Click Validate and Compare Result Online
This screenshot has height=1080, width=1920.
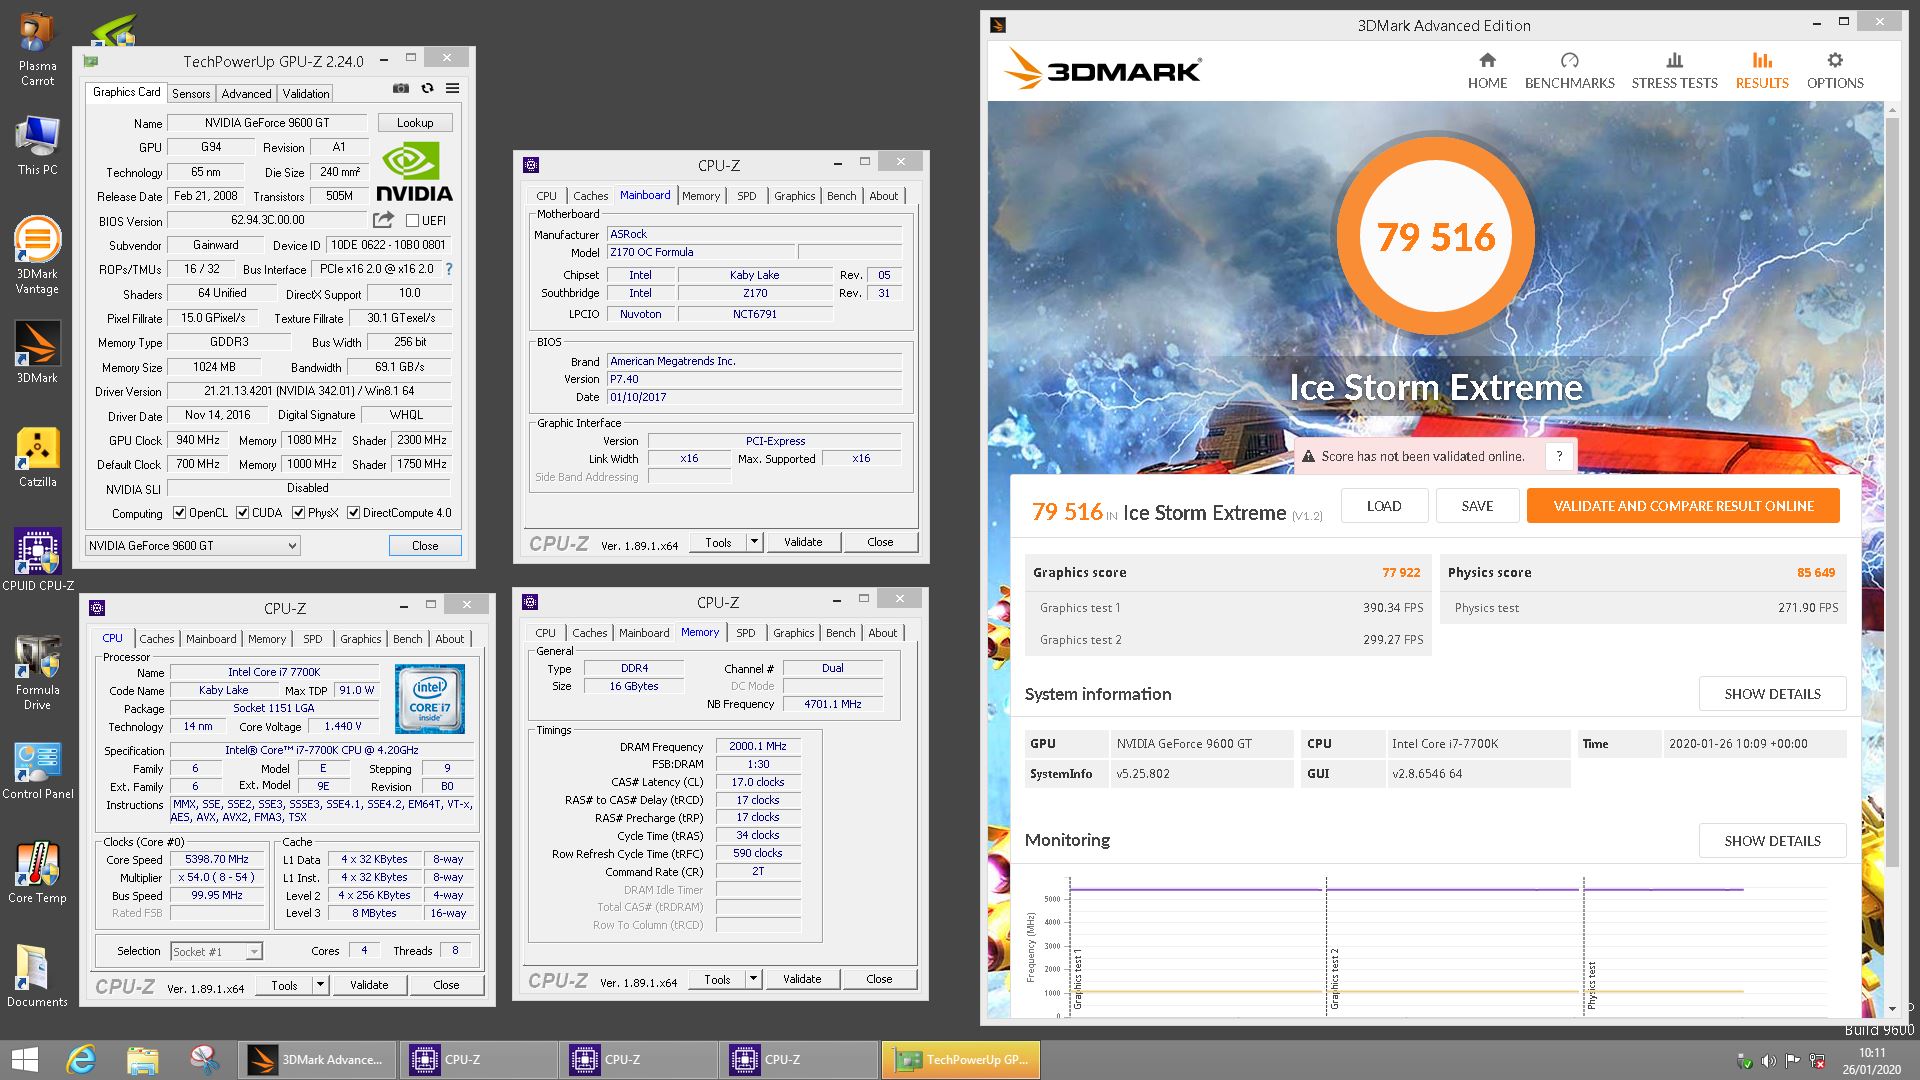click(x=1683, y=506)
